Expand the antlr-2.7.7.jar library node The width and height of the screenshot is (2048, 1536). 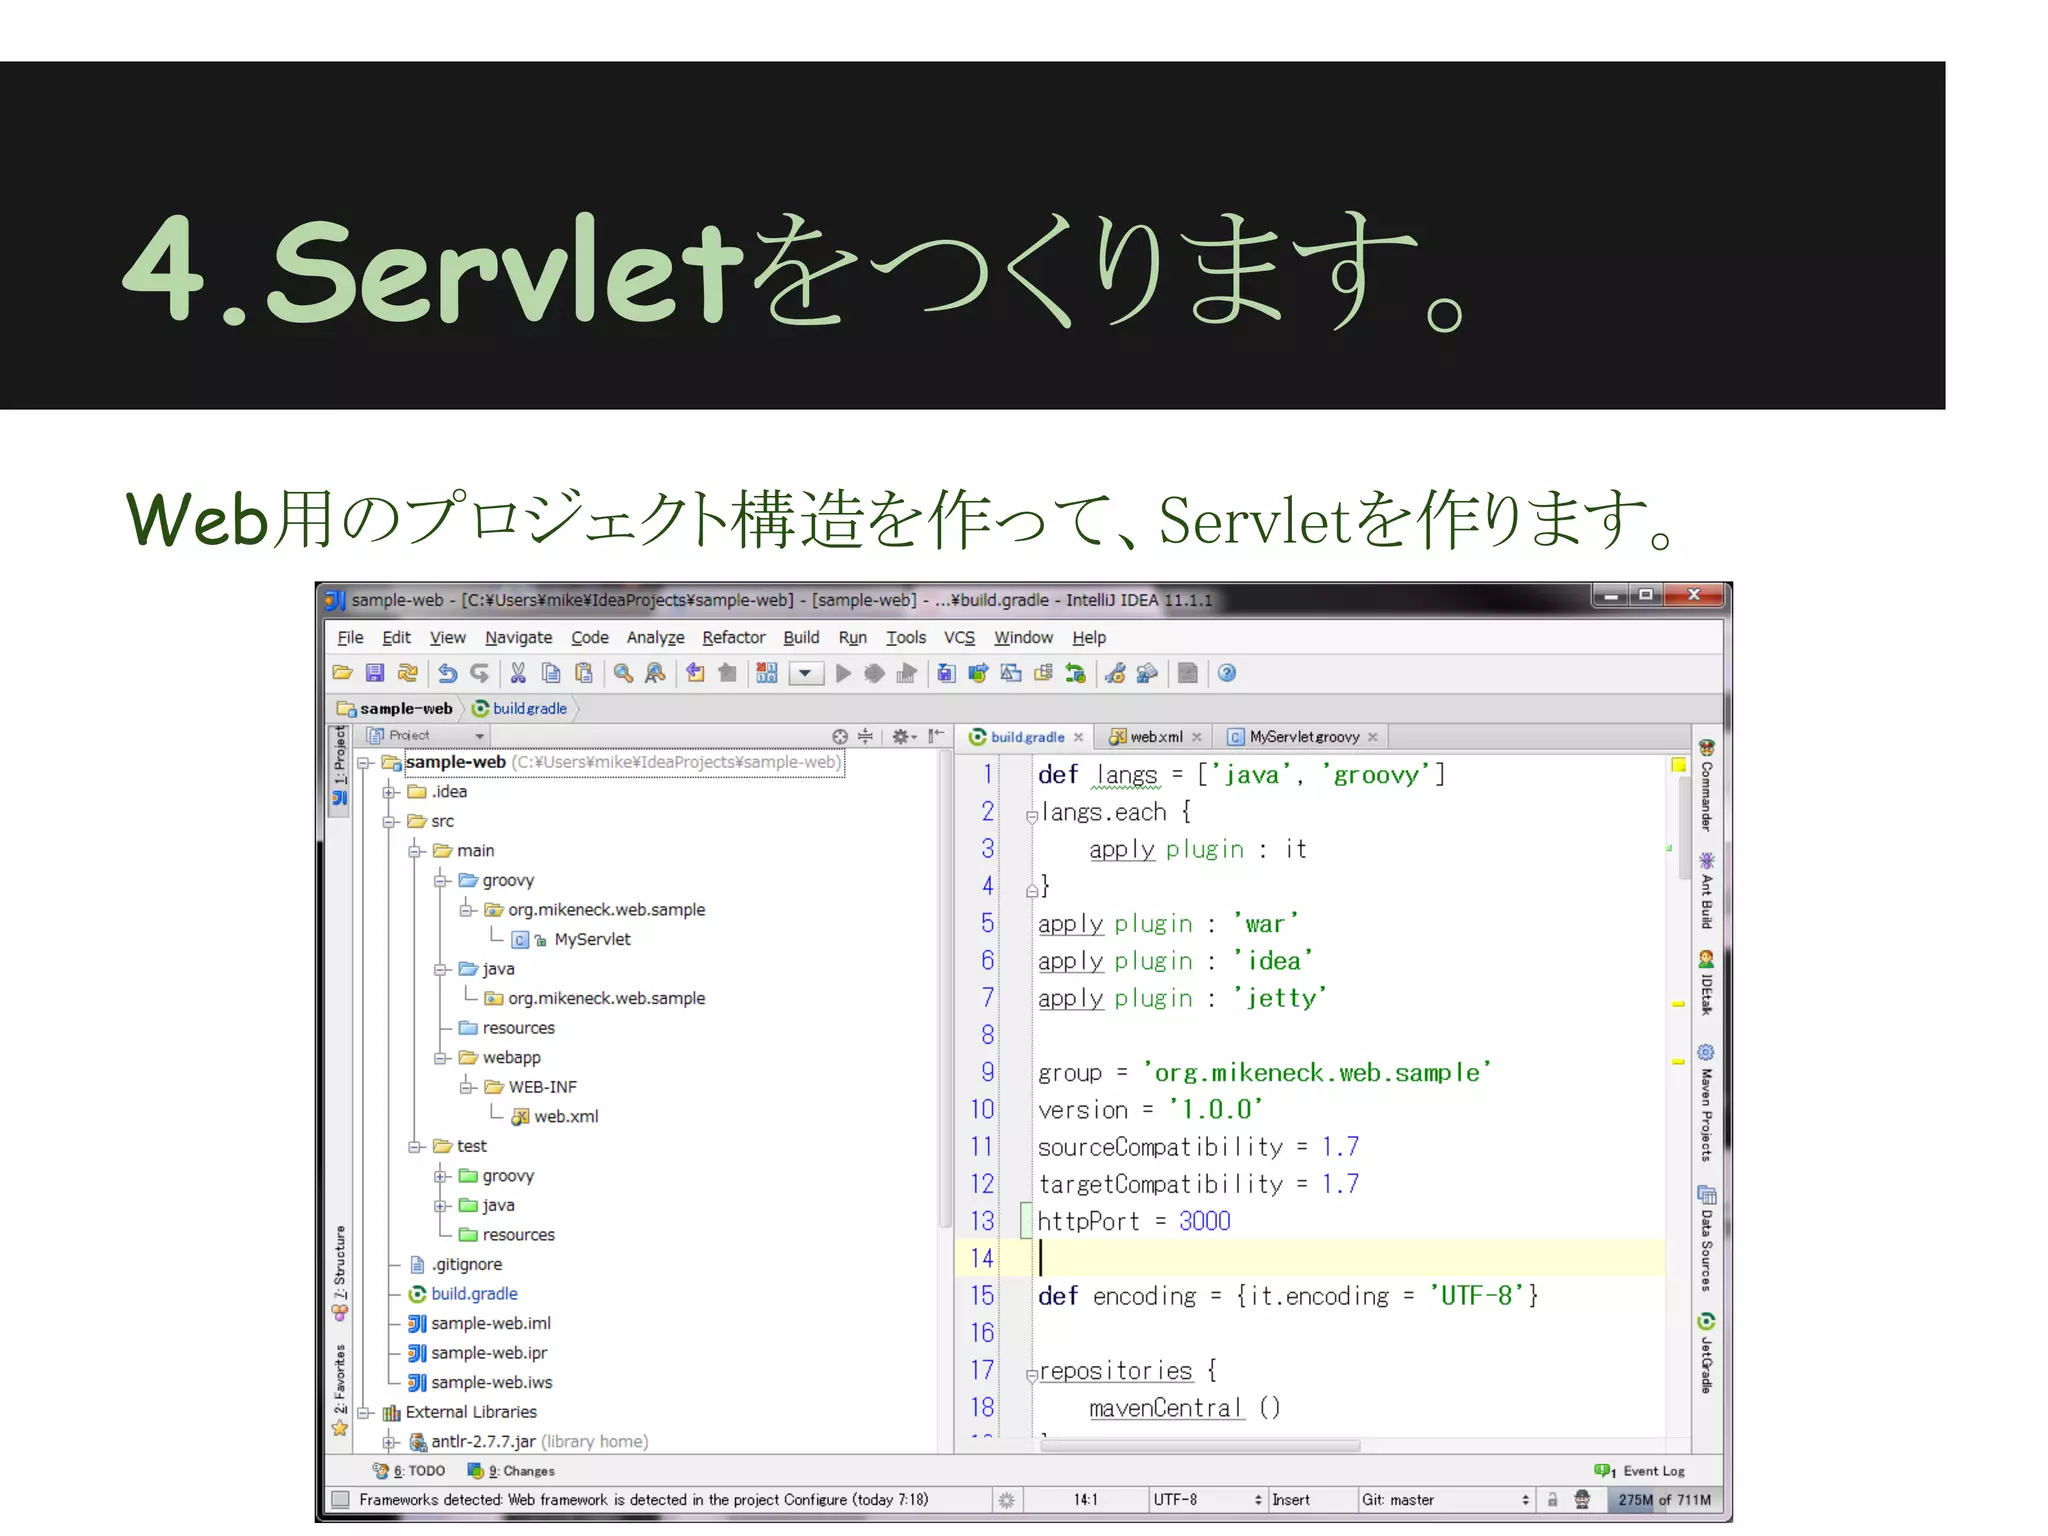click(390, 1442)
